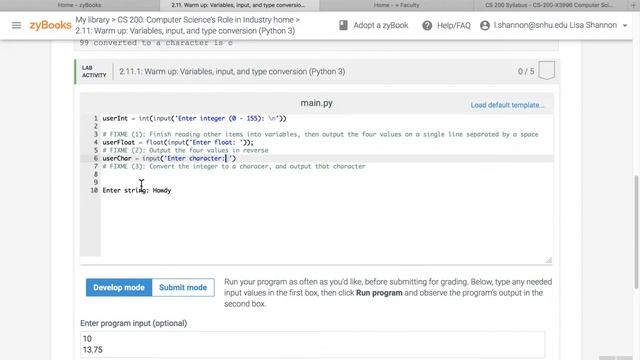
Task: Select Develop mode
Action: 119,287
